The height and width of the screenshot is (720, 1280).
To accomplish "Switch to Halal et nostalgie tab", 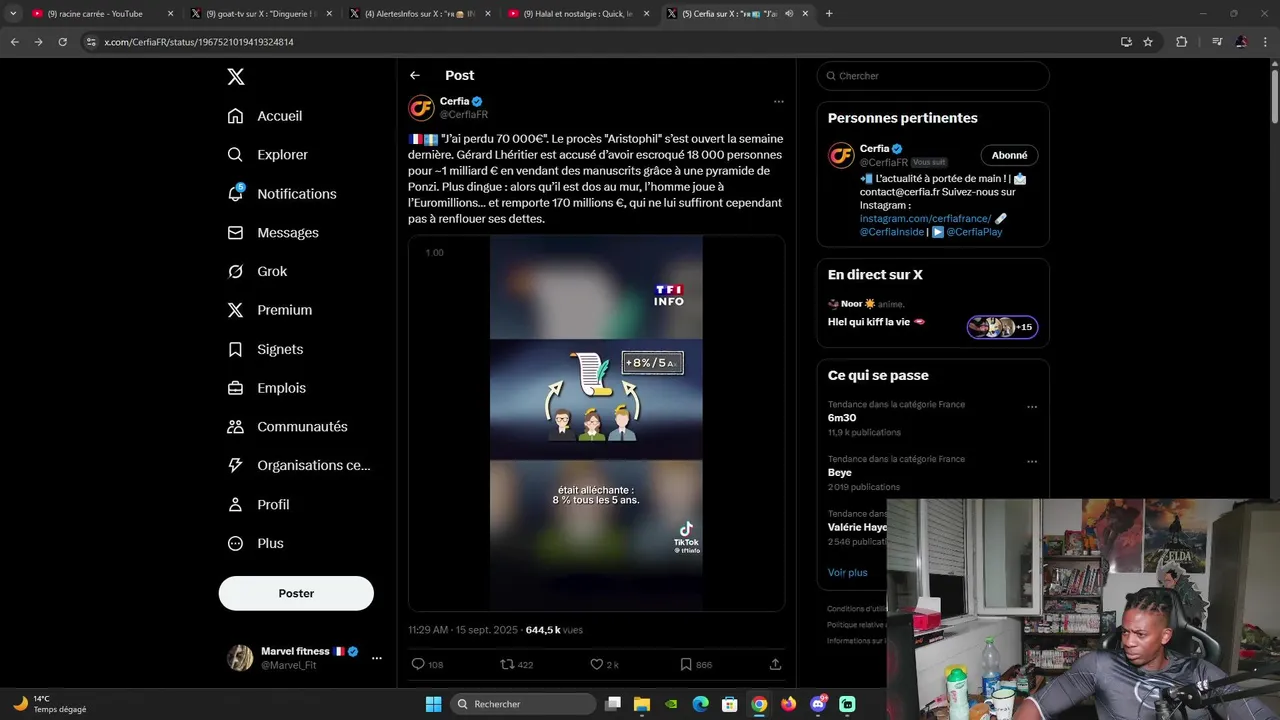I will 578,14.
